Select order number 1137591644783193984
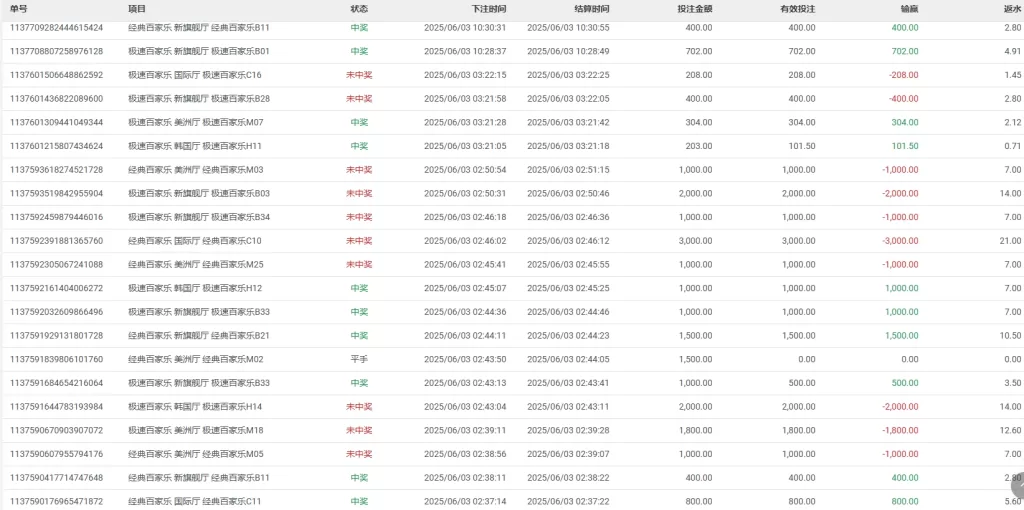 coord(56,407)
